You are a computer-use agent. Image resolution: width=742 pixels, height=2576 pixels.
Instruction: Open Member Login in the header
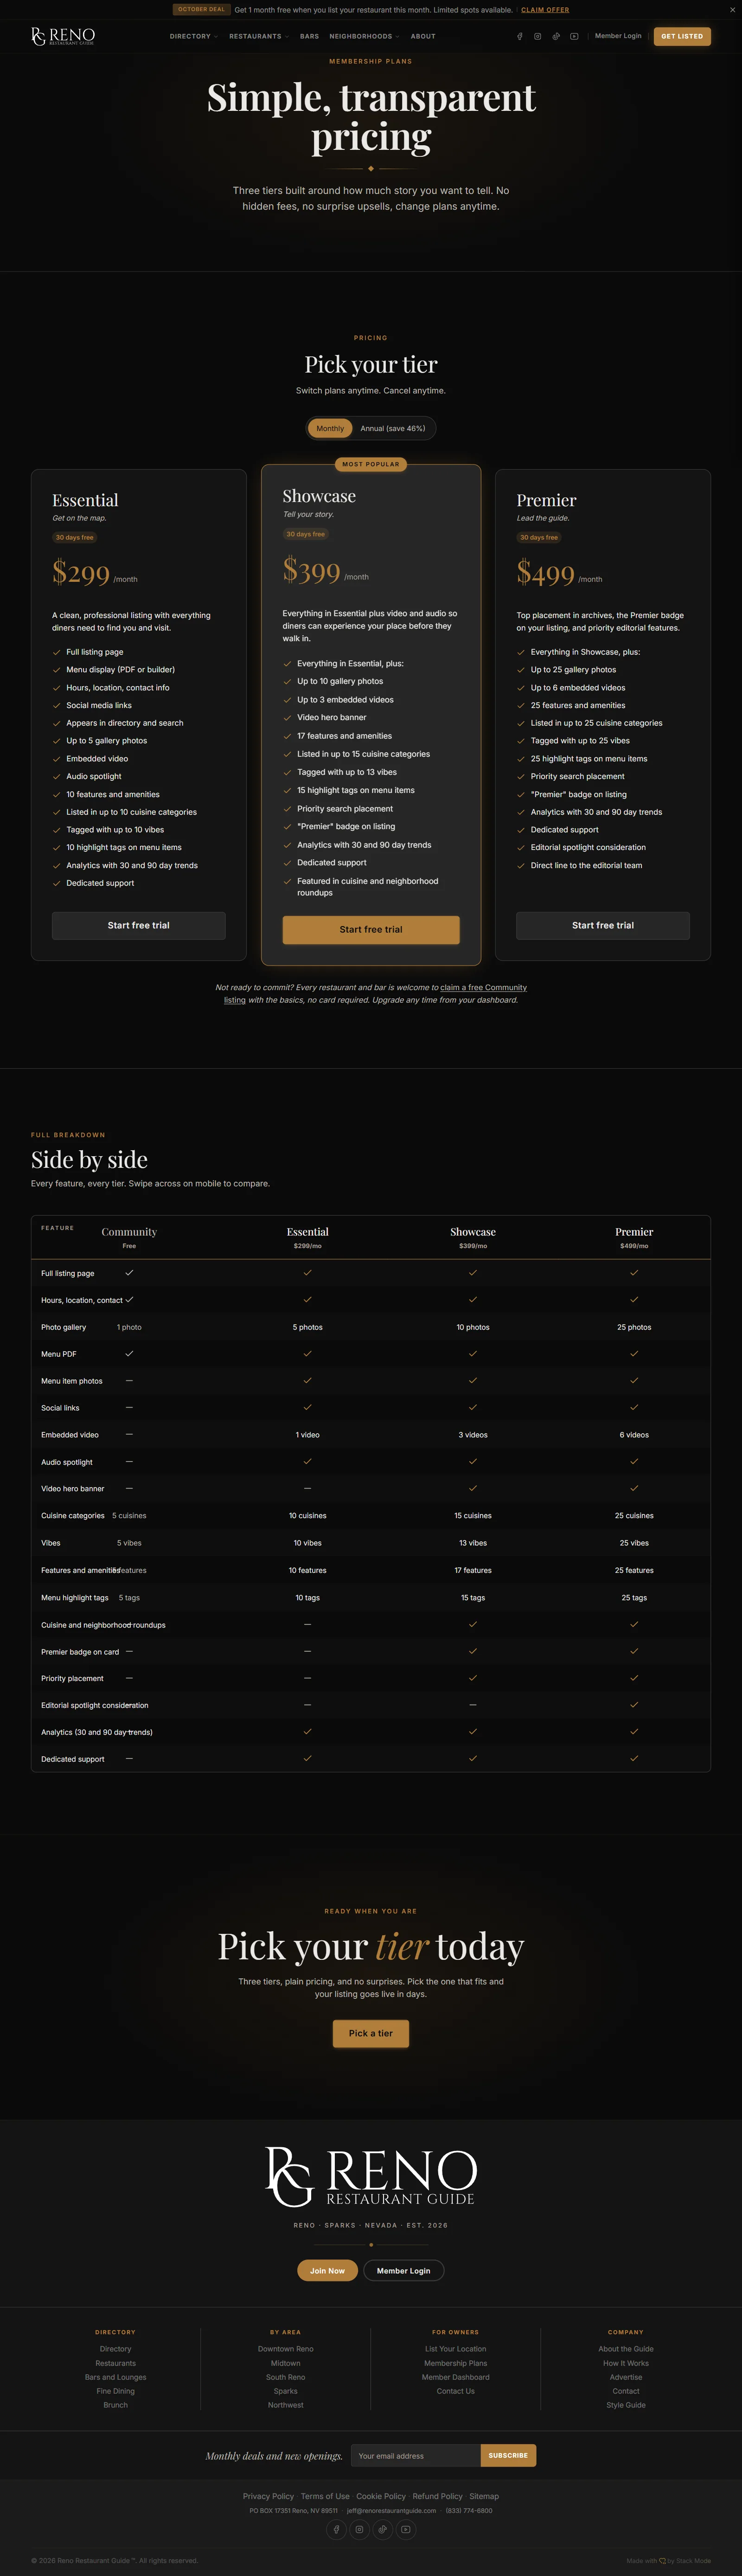[x=618, y=36]
